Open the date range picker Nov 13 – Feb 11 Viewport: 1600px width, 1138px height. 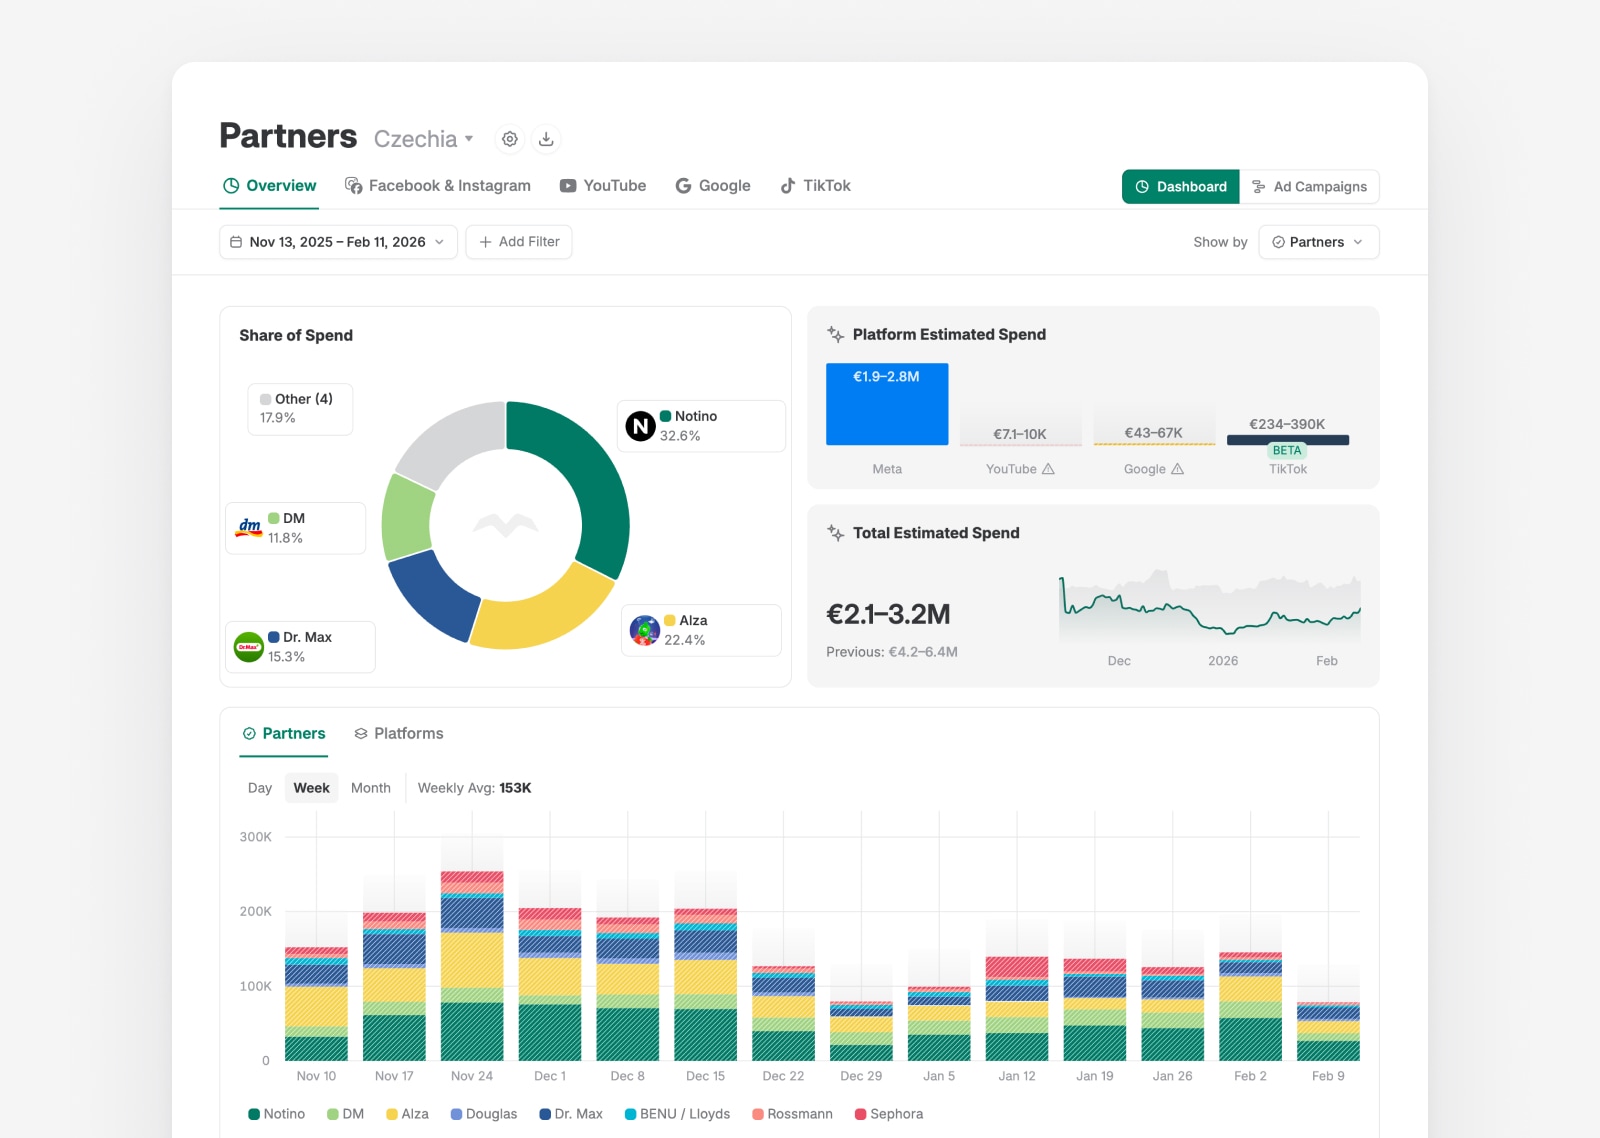click(x=338, y=242)
